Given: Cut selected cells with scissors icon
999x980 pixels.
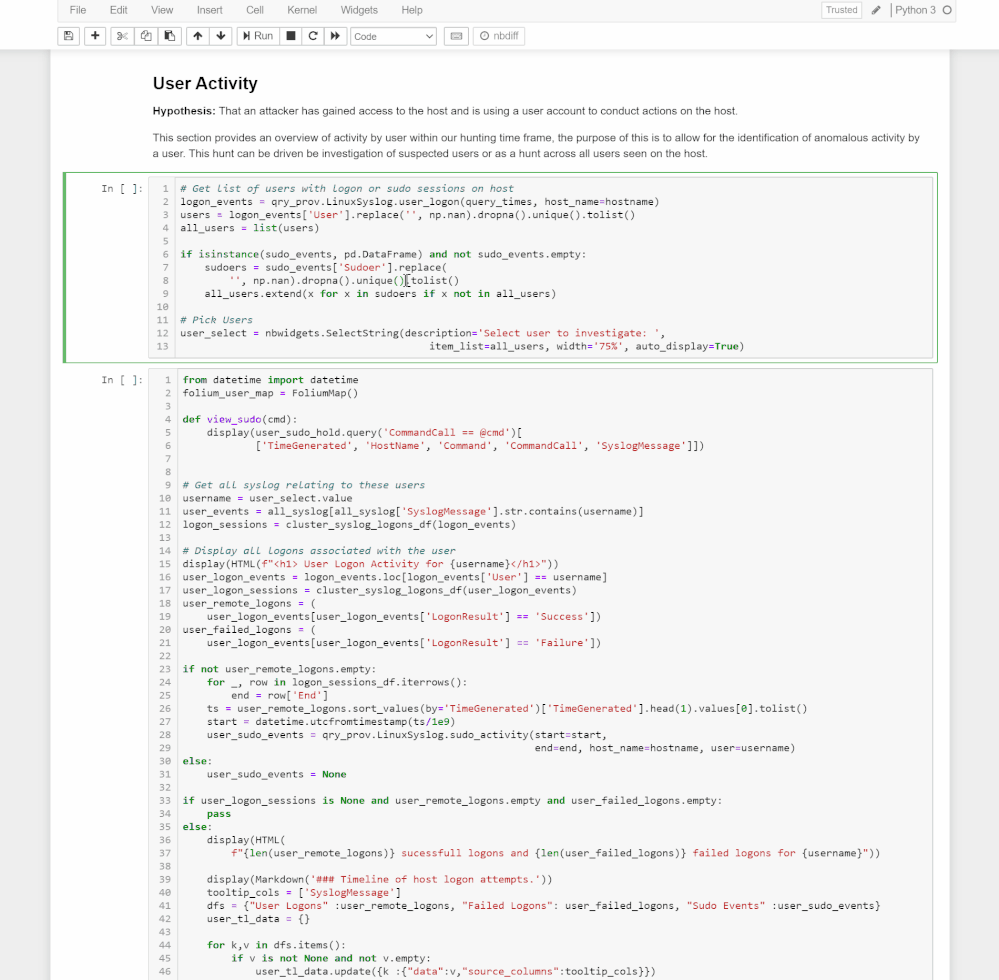Looking at the screenshot, I should [x=122, y=36].
